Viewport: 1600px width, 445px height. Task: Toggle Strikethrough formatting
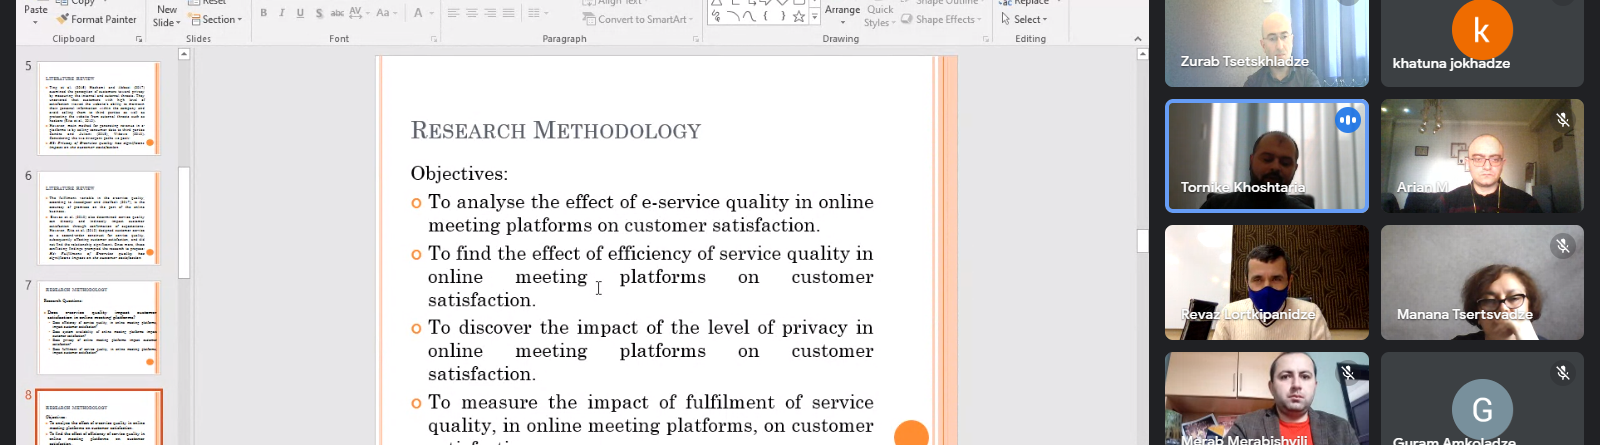[x=337, y=13]
